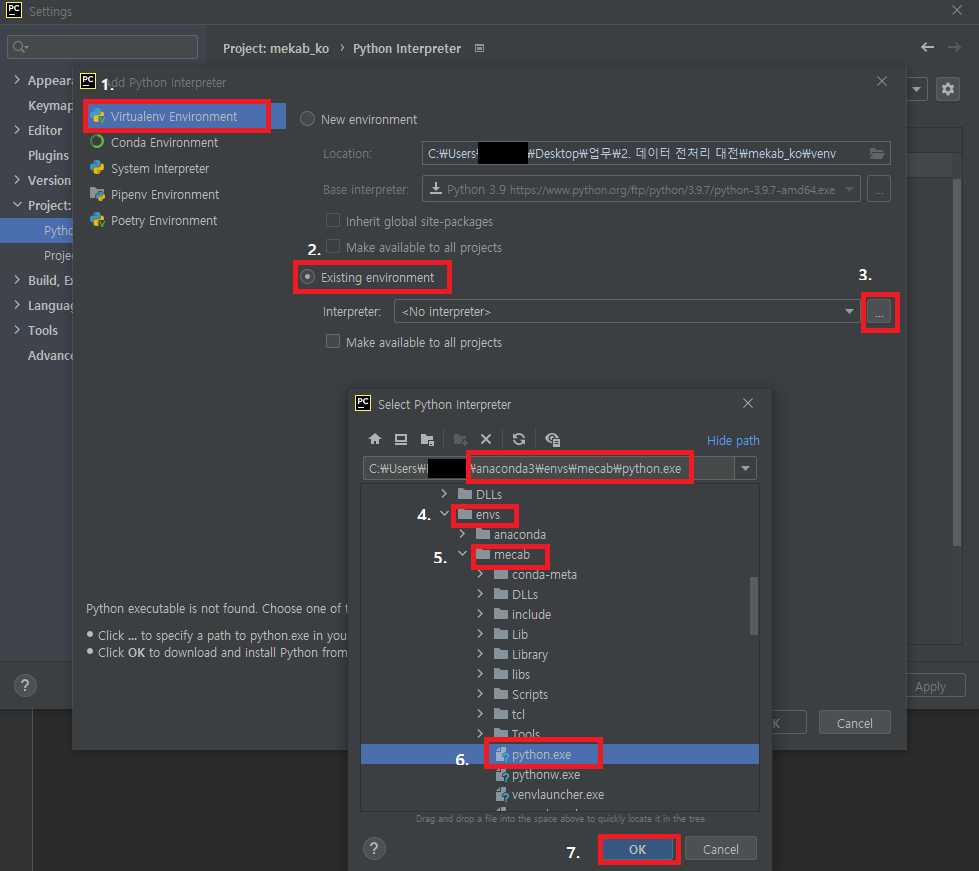Image resolution: width=979 pixels, height=871 pixels.
Task: Expand the Library folder
Action: click(x=480, y=654)
